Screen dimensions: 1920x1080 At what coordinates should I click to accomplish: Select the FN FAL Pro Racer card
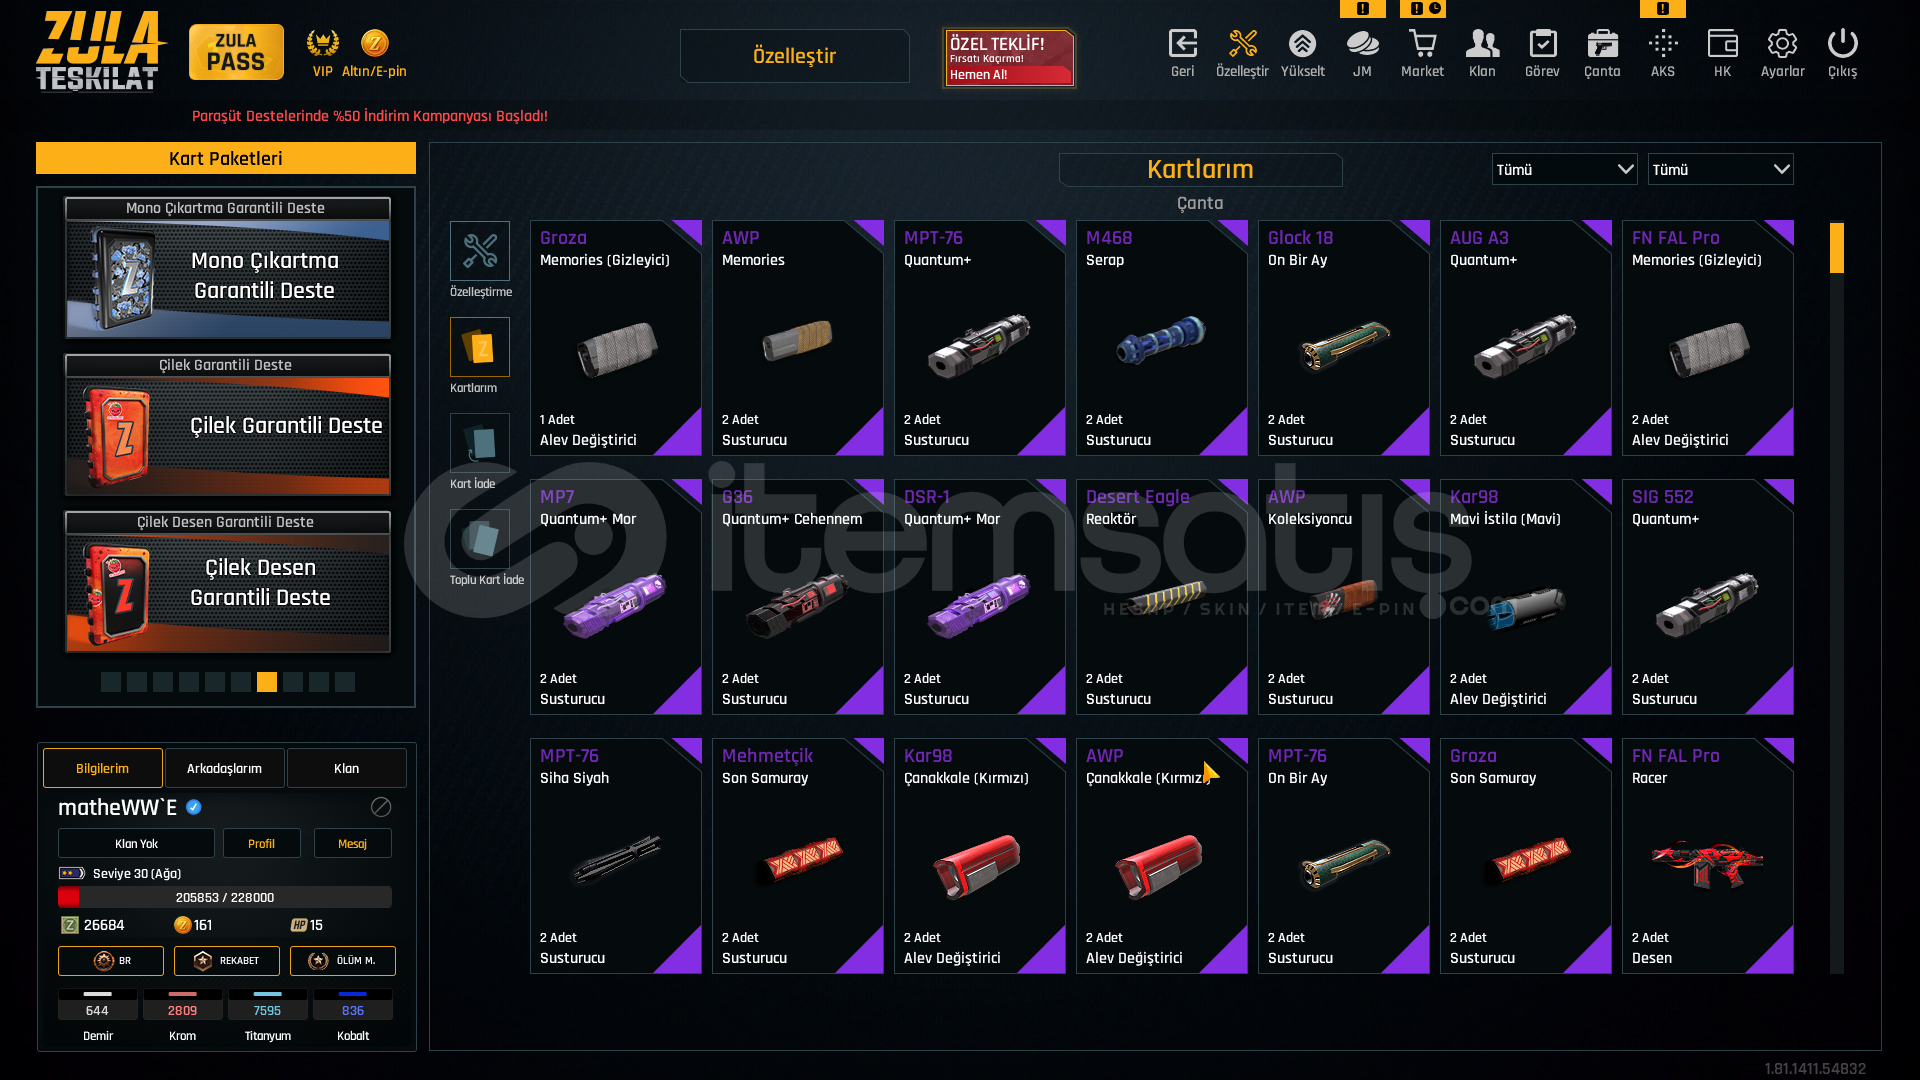tap(1708, 856)
